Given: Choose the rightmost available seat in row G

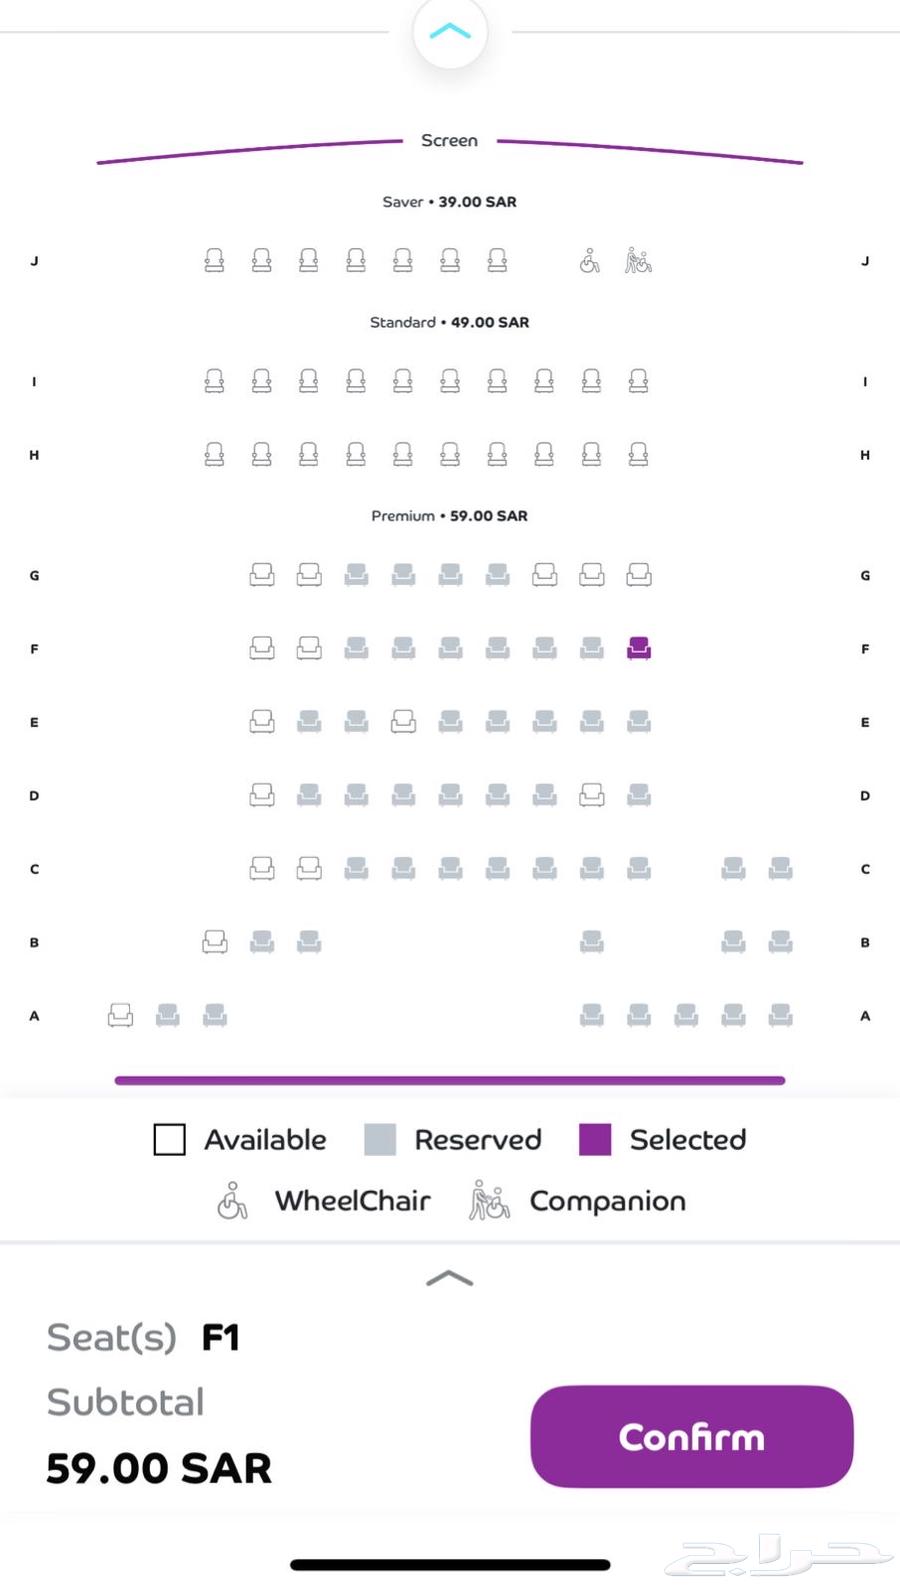Looking at the screenshot, I should click(x=638, y=575).
